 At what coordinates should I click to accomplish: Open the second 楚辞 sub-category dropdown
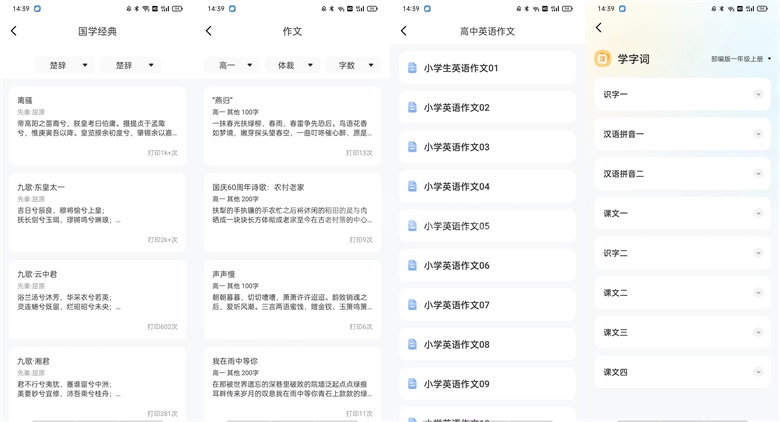[x=131, y=65]
